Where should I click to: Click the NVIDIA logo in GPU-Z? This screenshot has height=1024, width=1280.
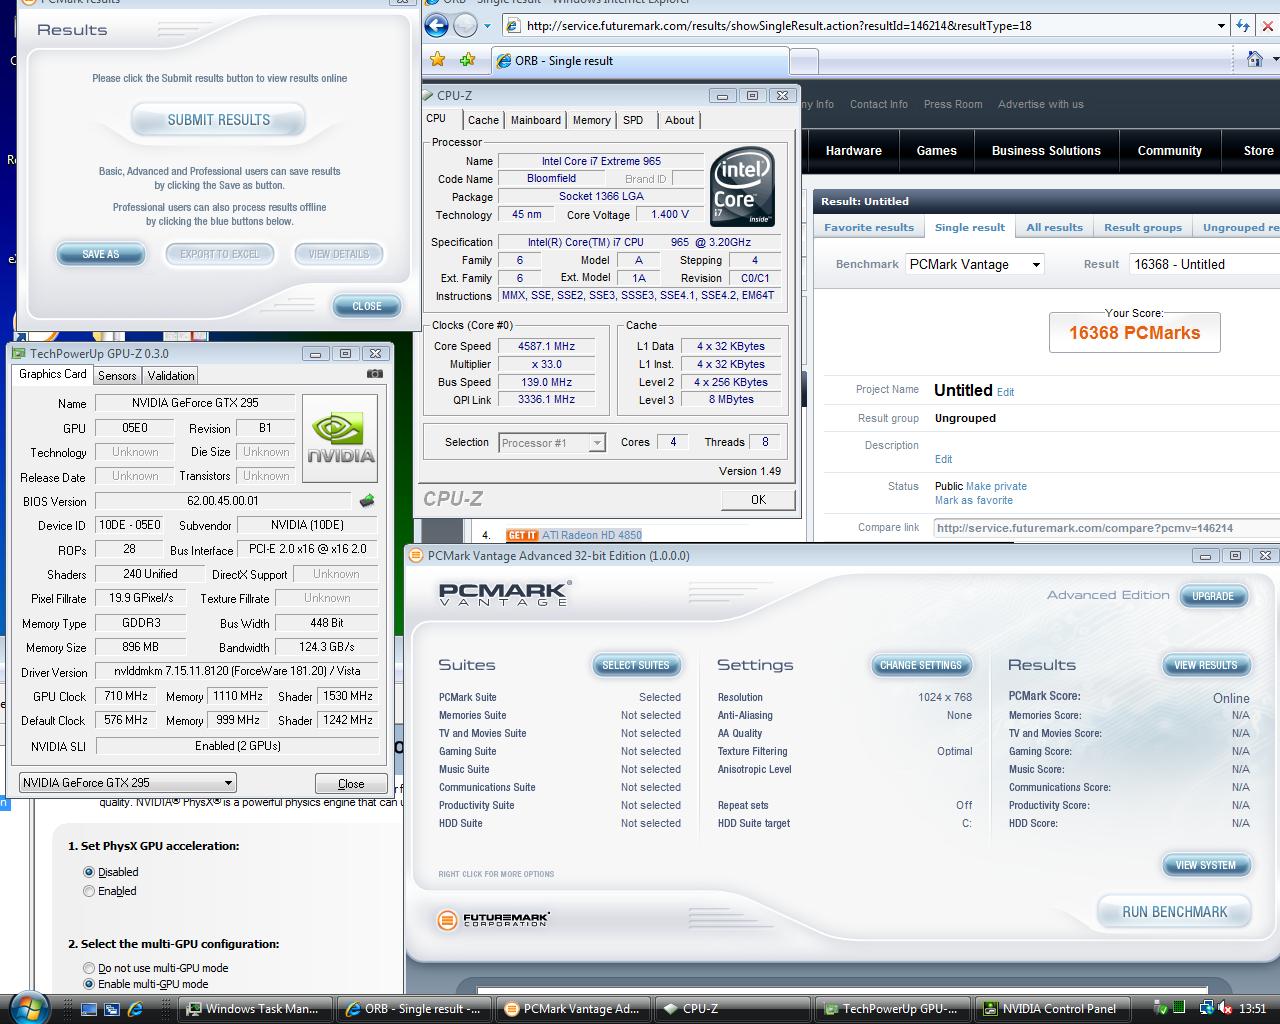pos(340,438)
